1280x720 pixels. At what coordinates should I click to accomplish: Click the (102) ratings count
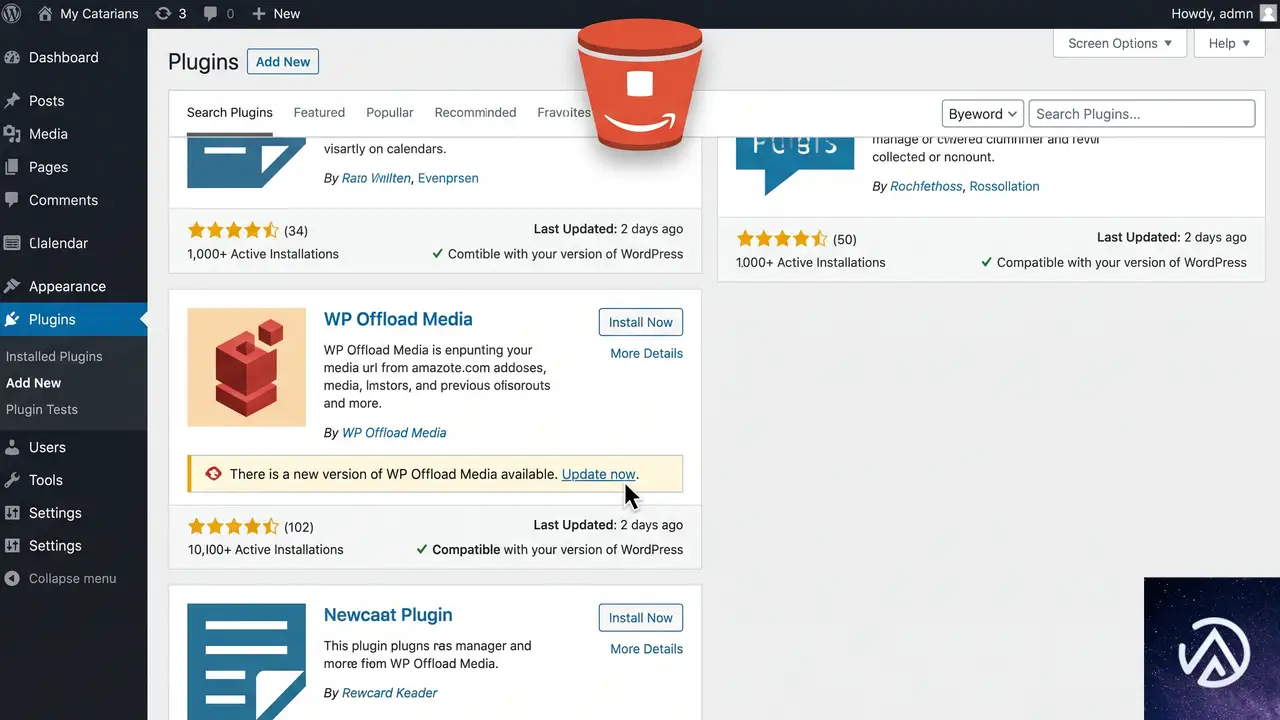(299, 527)
